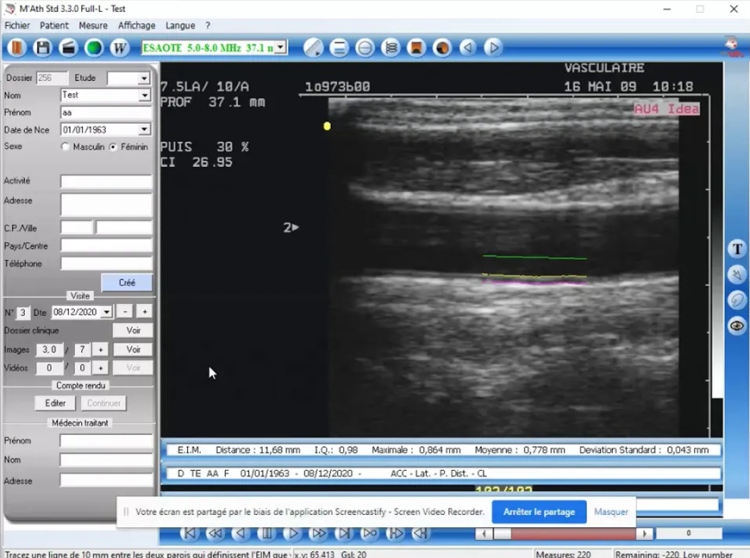Go to next image with right triangle
750x558 pixels.
tap(494, 48)
